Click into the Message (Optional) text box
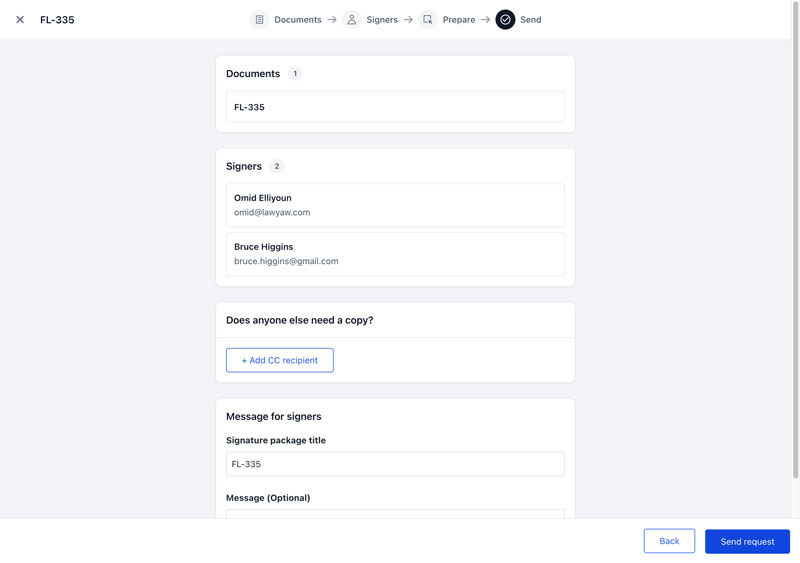Viewport: 800px width, 563px height. pos(395,514)
